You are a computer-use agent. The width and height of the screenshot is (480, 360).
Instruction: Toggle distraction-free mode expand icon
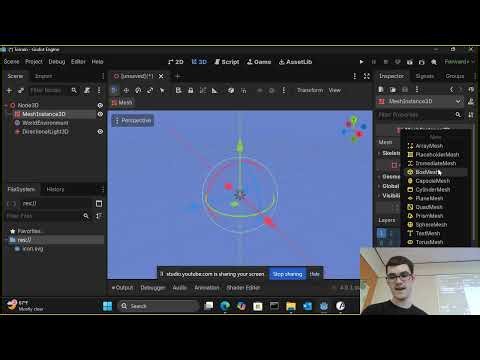tap(367, 76)
